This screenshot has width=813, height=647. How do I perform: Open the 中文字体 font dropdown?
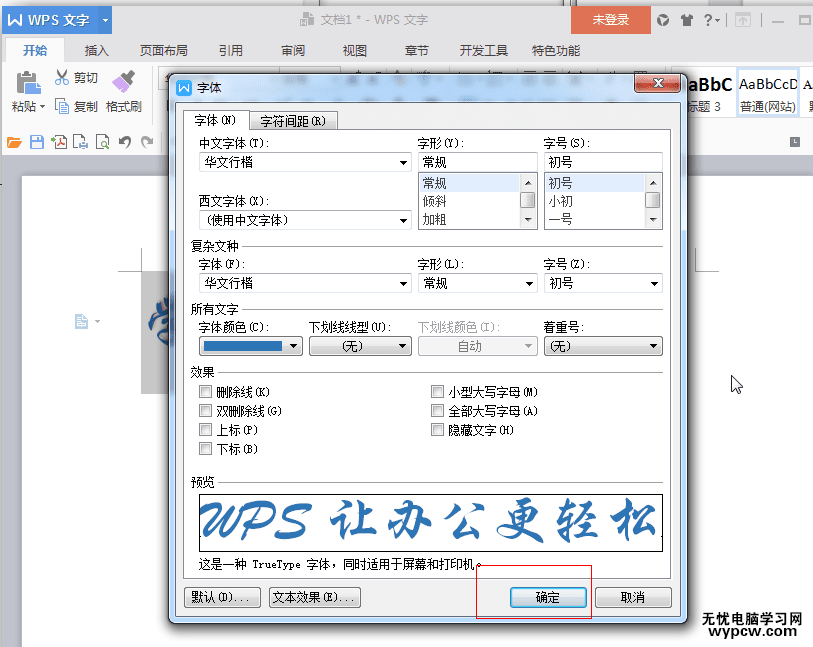pyautogui.click(x=404, y=162)
